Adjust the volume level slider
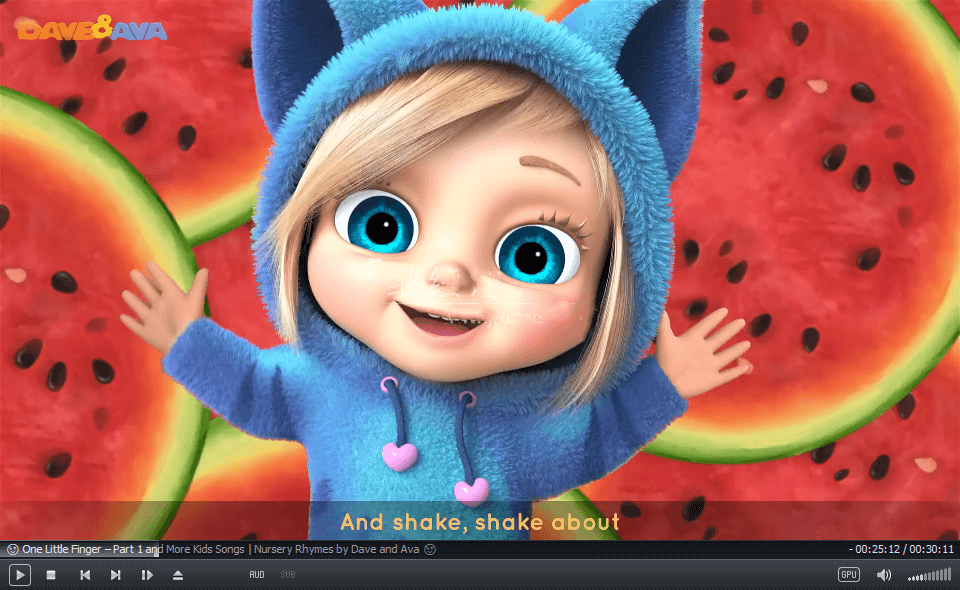Viewport: 960px width, 590px height. click(x=929, y=575)
